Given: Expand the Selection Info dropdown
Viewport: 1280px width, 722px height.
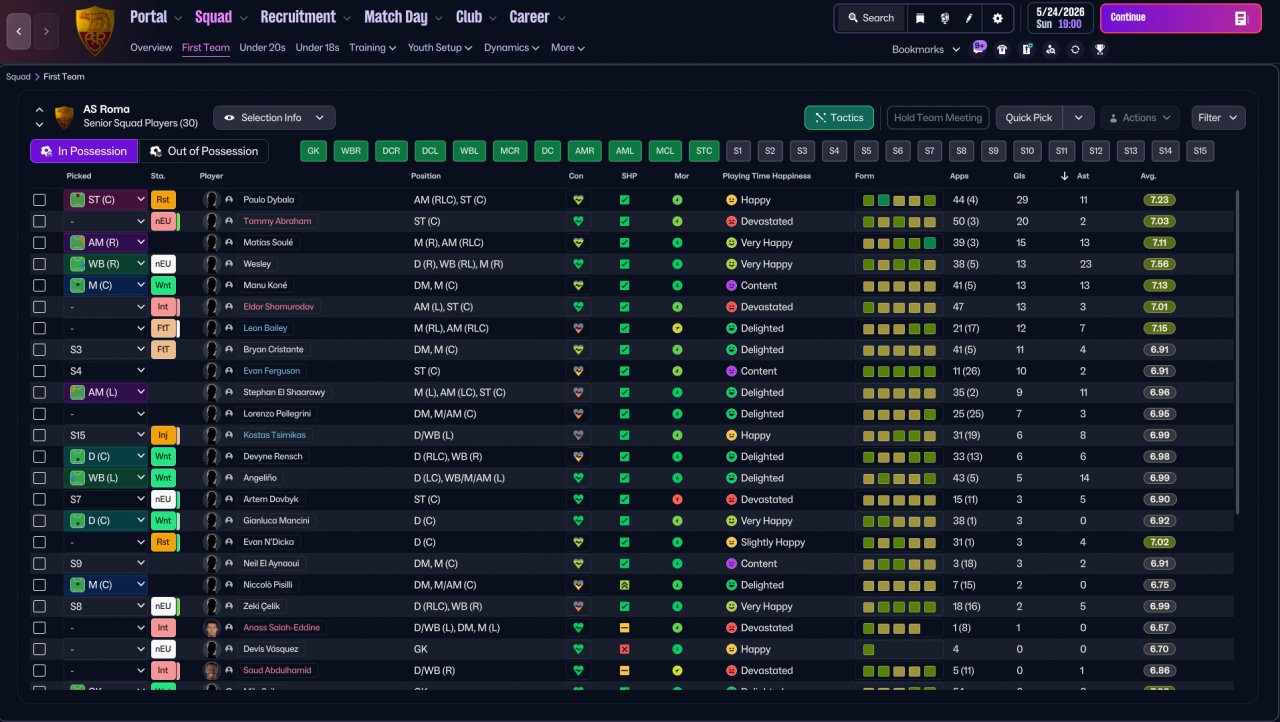Looking at the screenshot, I should point(274,118).
